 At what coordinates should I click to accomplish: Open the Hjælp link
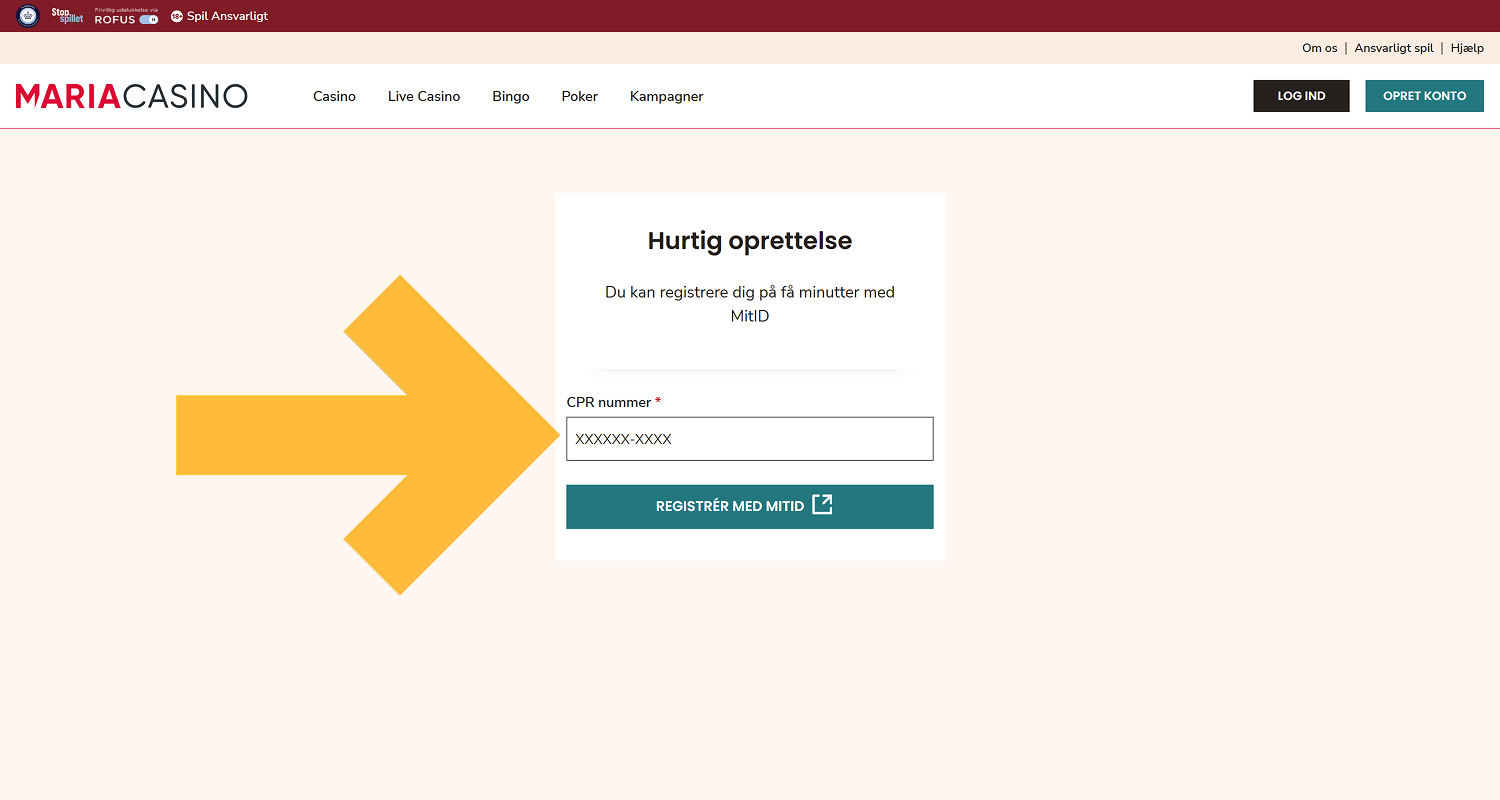tap(1467, 48)
